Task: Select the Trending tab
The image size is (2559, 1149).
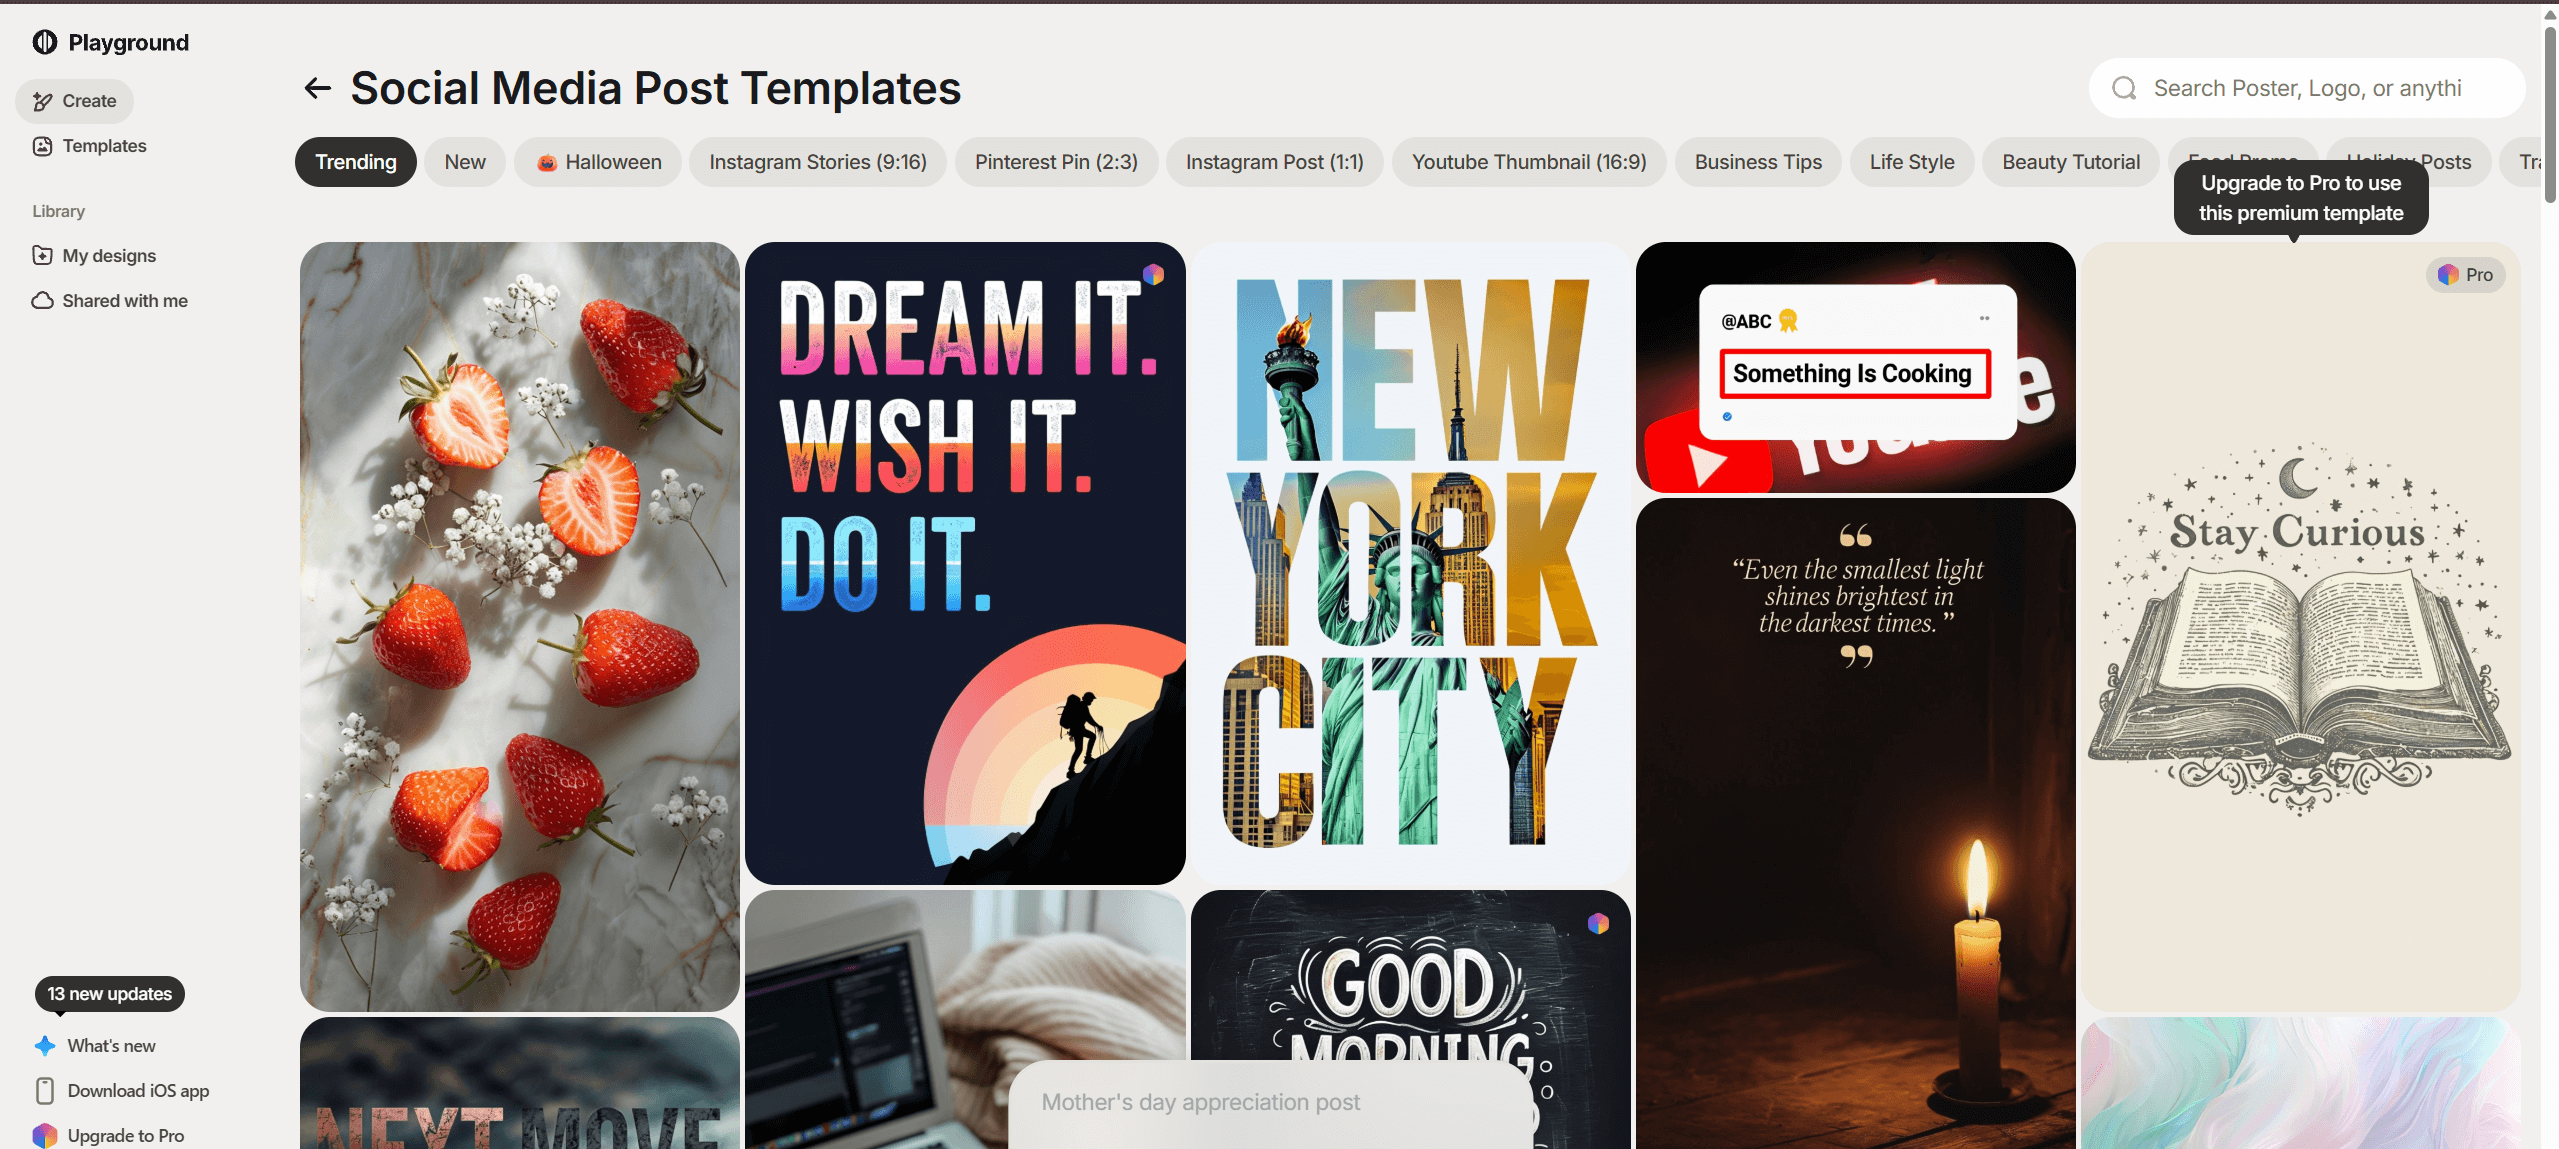Action: (356, 162)
